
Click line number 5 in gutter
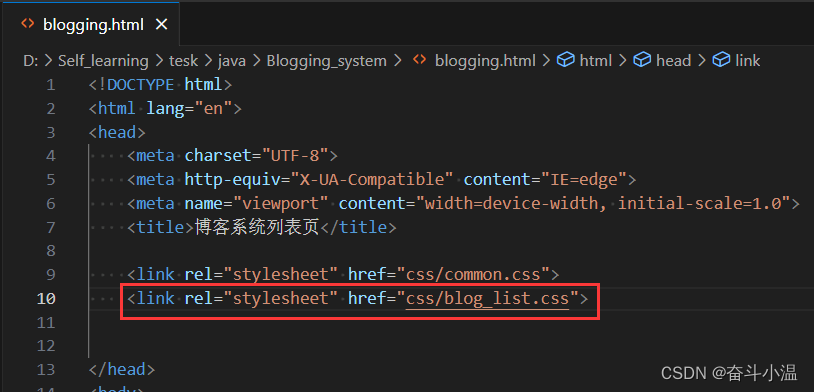point(50,179)
